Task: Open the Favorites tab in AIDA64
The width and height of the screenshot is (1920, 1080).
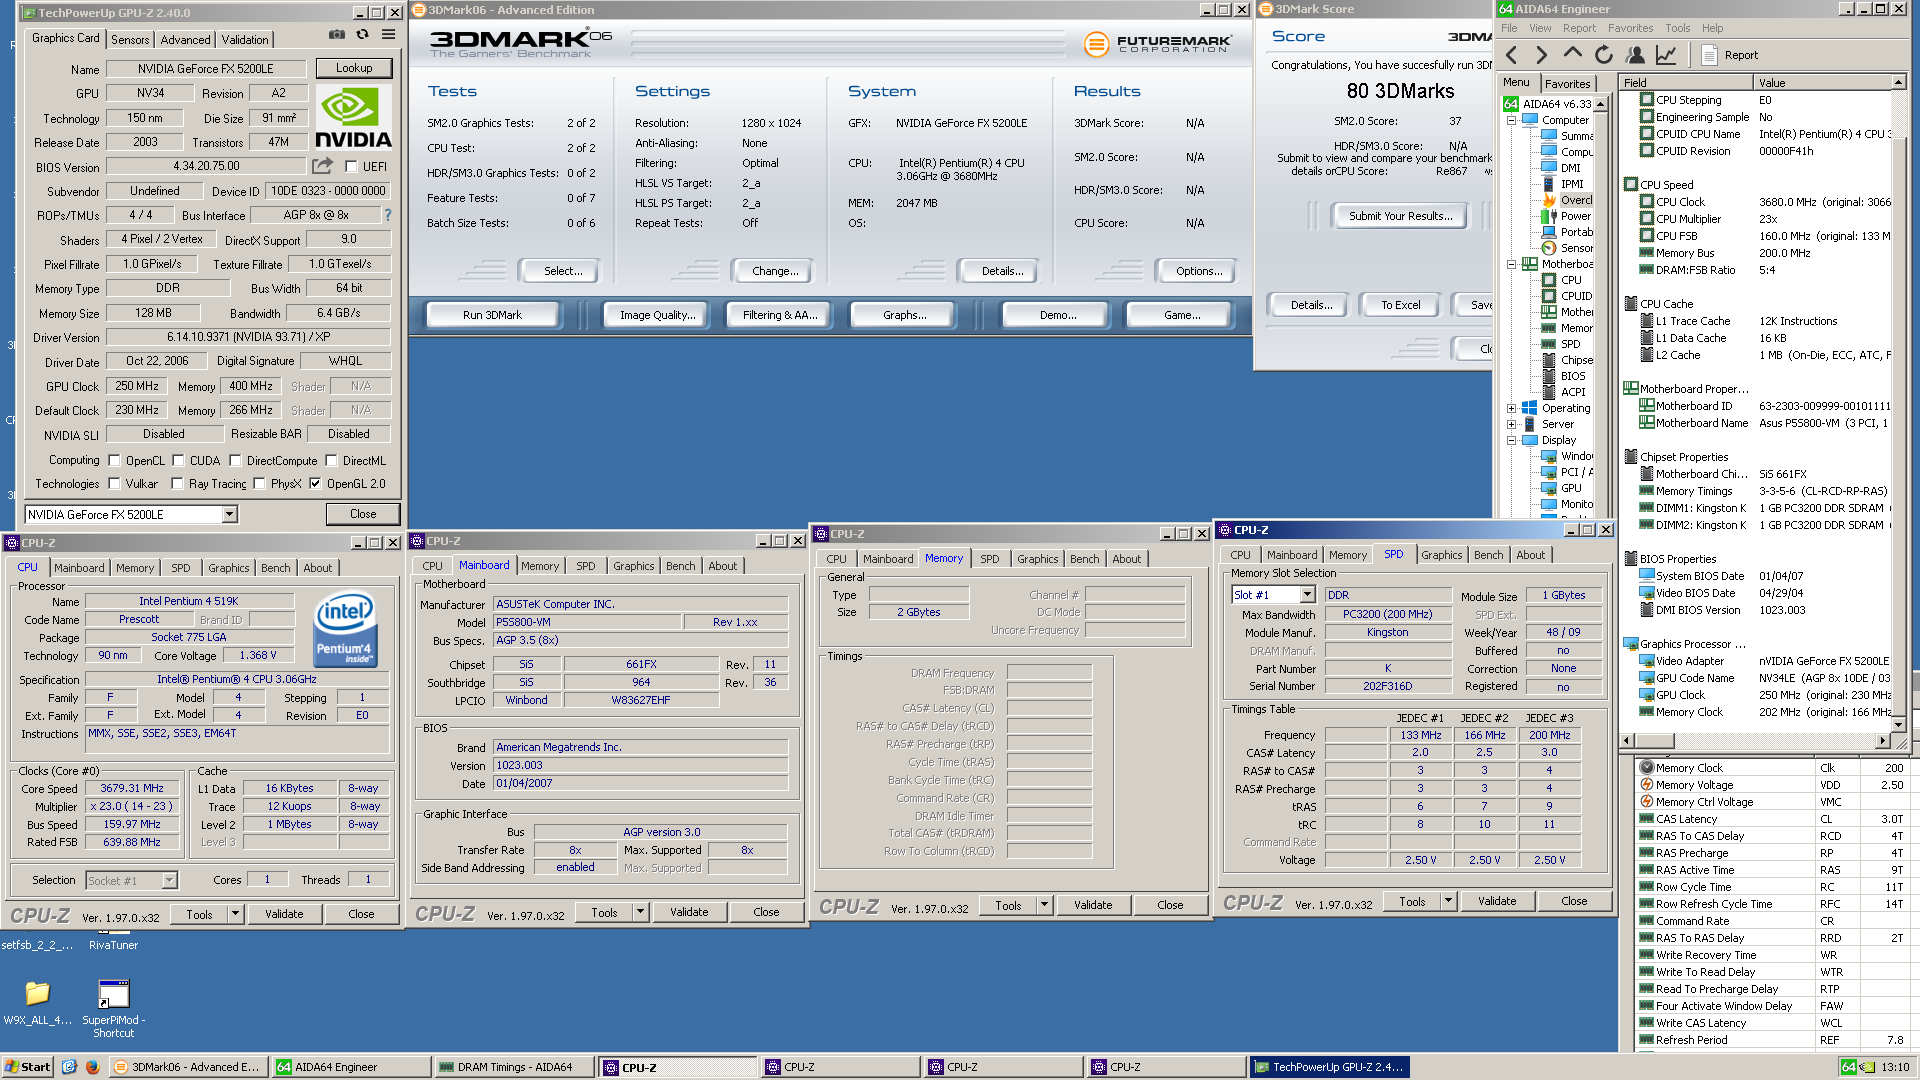Action: tap(1567, 84)
